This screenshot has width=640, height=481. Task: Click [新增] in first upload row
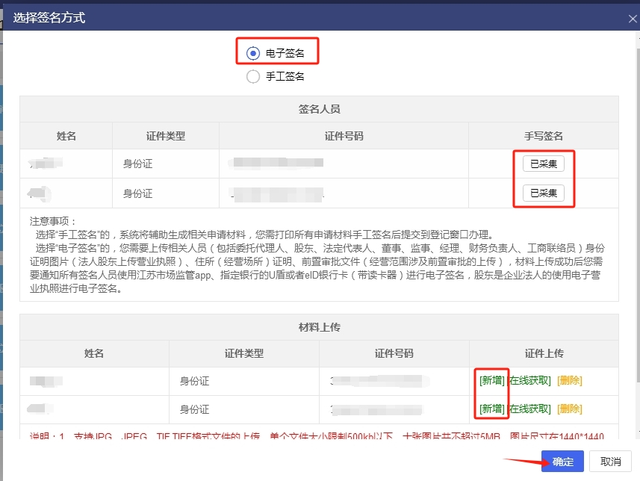click(x=491, y=380)
